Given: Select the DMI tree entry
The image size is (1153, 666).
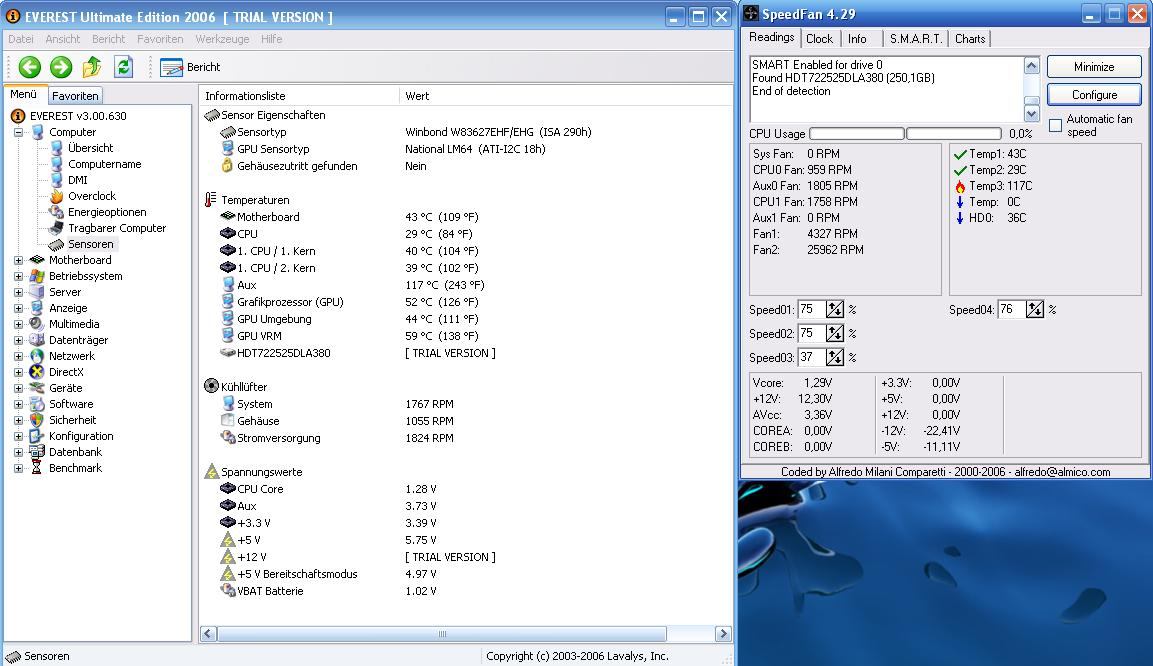Looking at the screenshot, I should coord(77,180).
